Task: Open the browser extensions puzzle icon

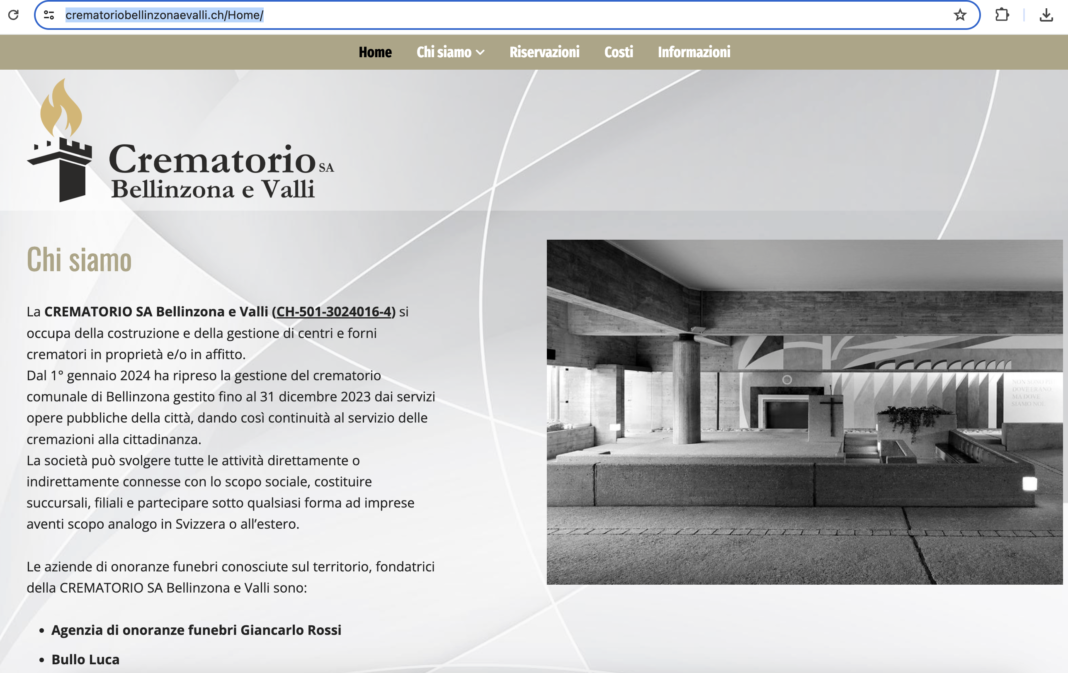Action: point(1002,15)
